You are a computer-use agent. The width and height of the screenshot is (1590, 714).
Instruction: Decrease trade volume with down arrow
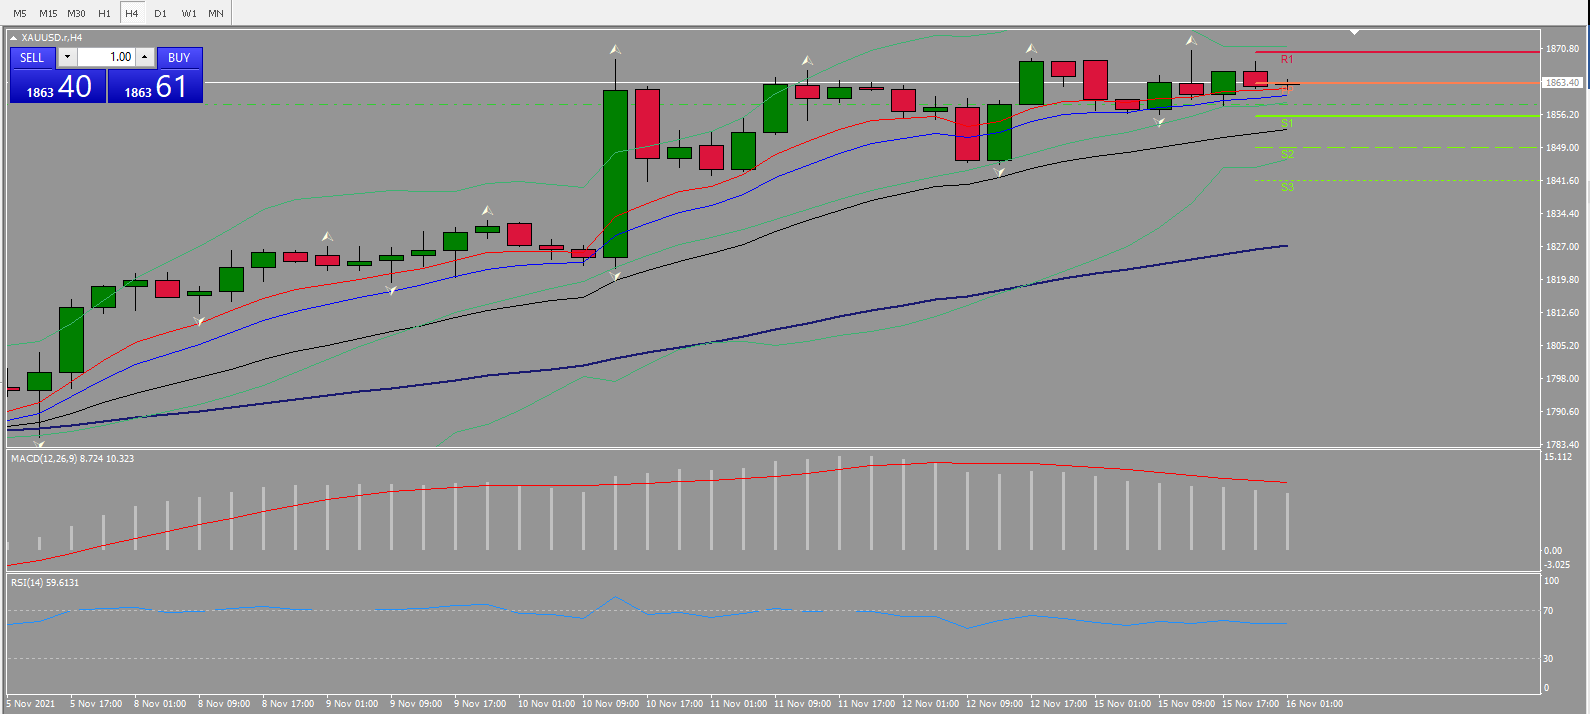(x=67, y=57)
